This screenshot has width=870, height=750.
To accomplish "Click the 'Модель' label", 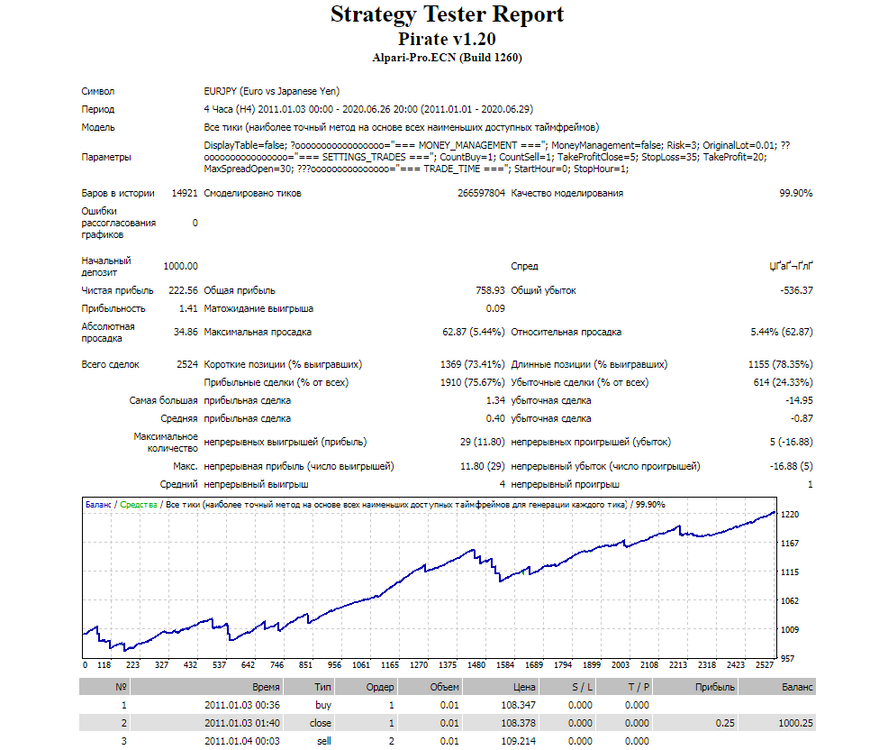I will click(x=98, y=127).
